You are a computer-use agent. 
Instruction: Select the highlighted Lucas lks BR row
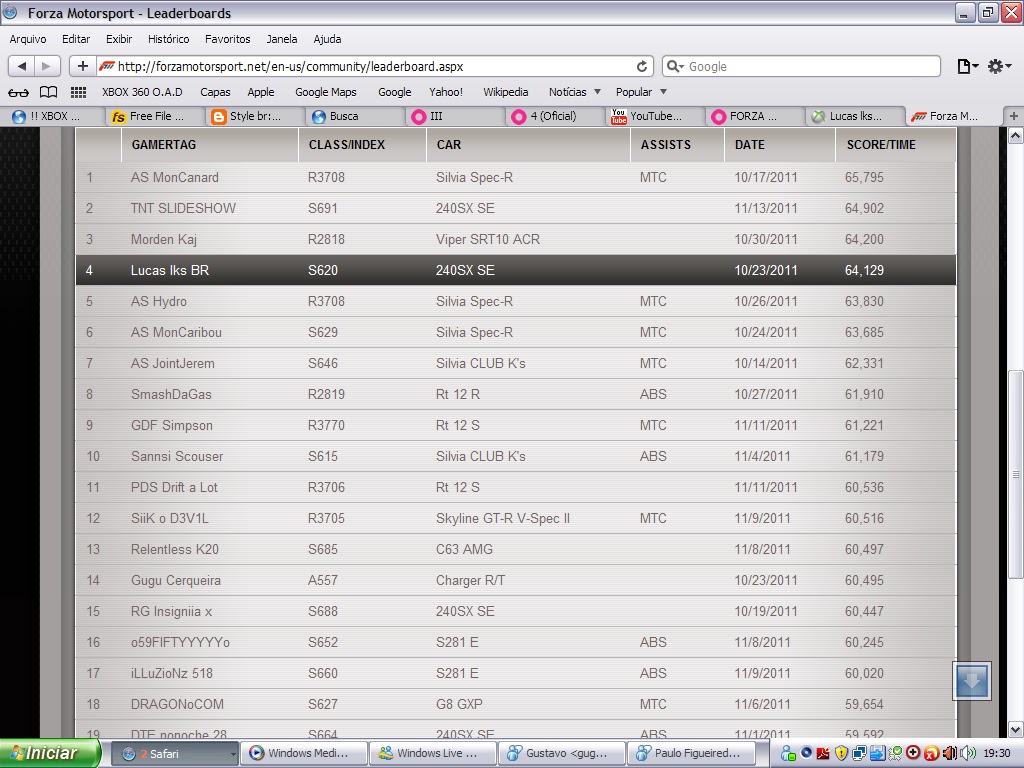[x=516, y=270]
